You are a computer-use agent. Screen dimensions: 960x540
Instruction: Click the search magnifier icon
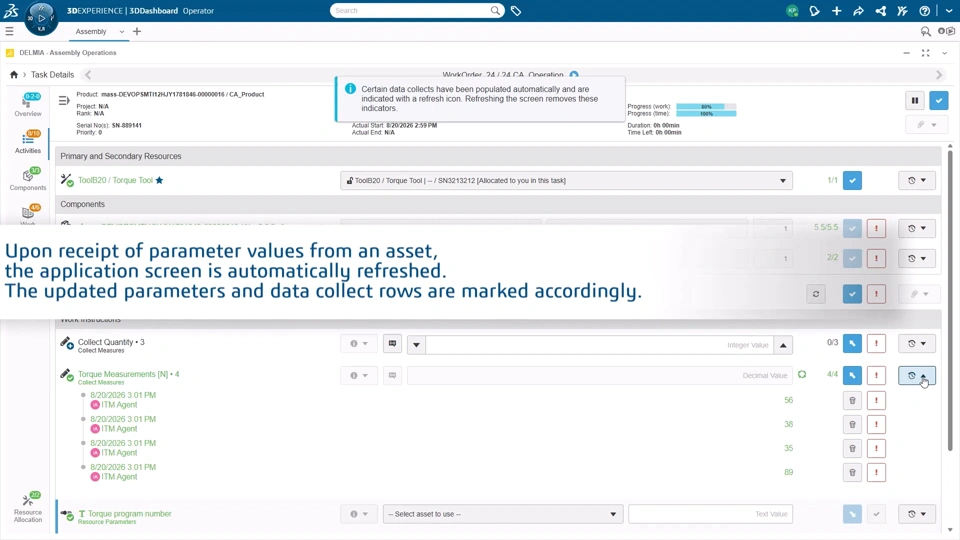tap(495, 10)
